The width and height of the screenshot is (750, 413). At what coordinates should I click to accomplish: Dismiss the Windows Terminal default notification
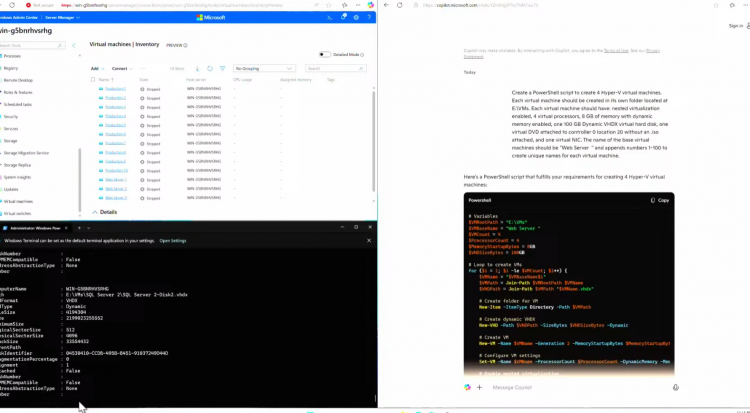click(x=369, y=240)
